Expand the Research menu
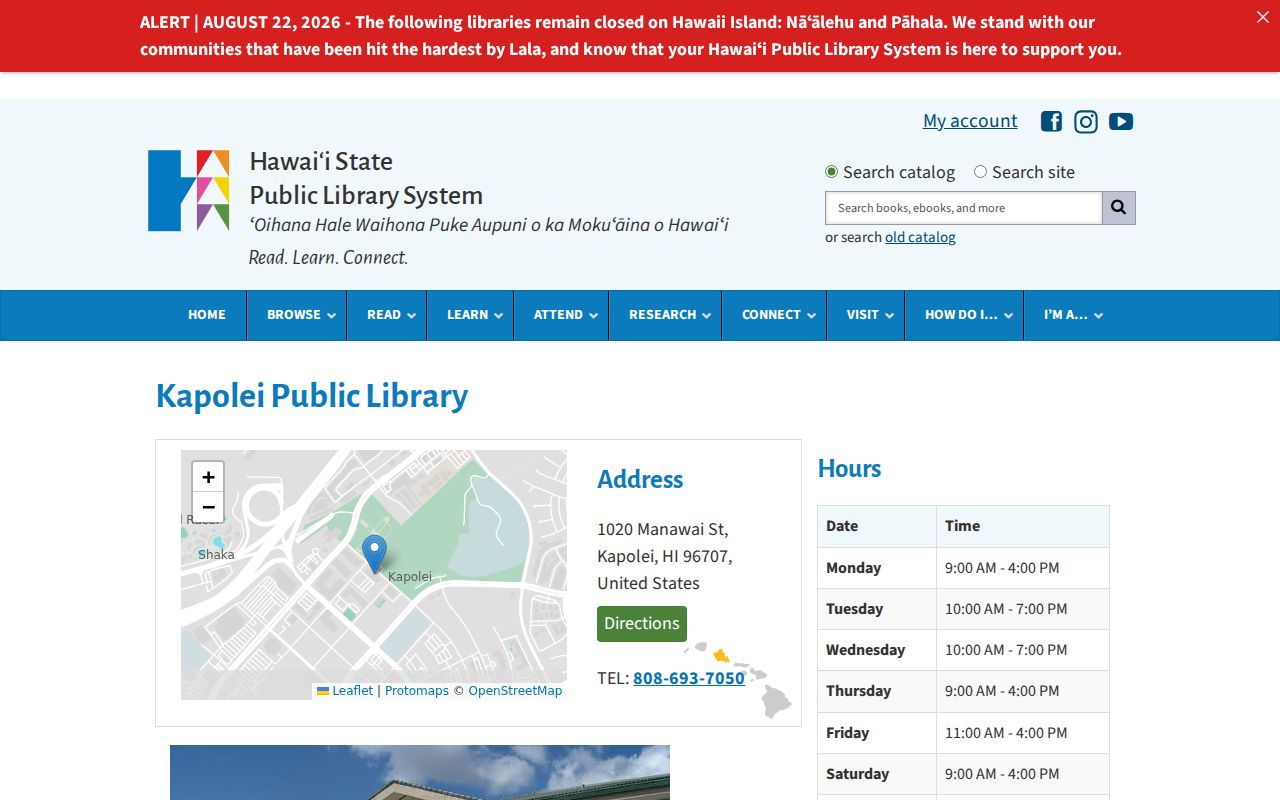This screenshot has width=1280, height=800. 665,315
